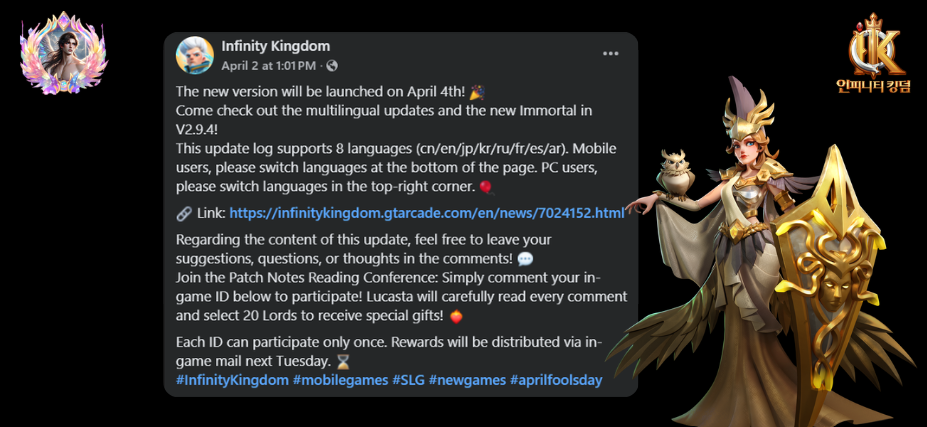Click the winged character badge at top-left
Image resolution: width=927 pixels, height=427 pixels.
(63, 53)
